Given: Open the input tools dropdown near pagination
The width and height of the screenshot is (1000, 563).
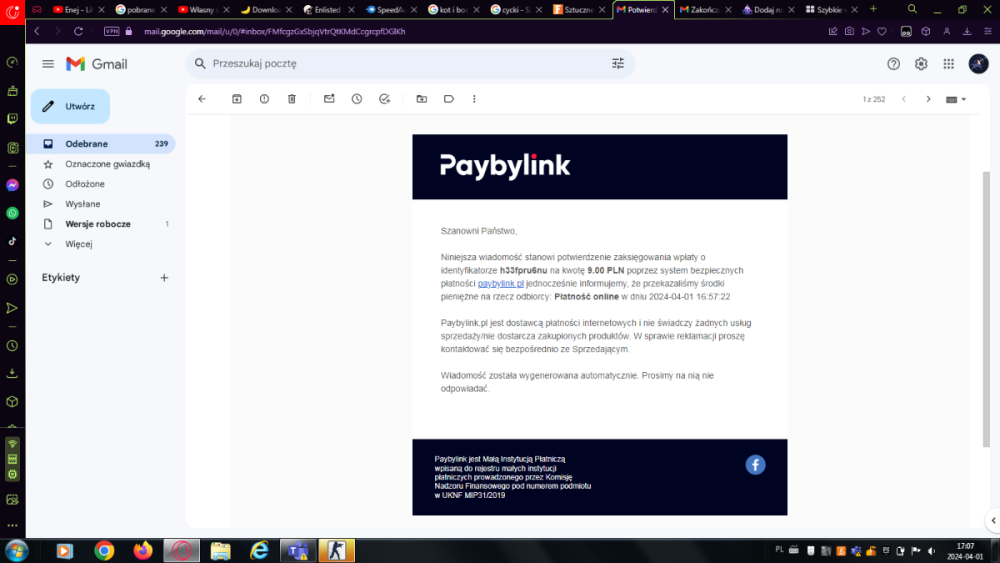Looking at the screenshot, I should [x=956, y=99].
